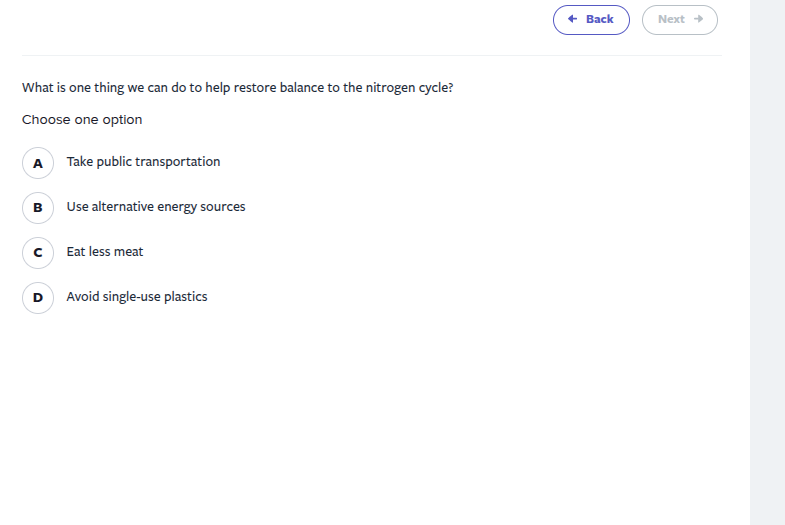Pick the circle labeled C
This screenshot has height=525, width=785.
point(38,253)
